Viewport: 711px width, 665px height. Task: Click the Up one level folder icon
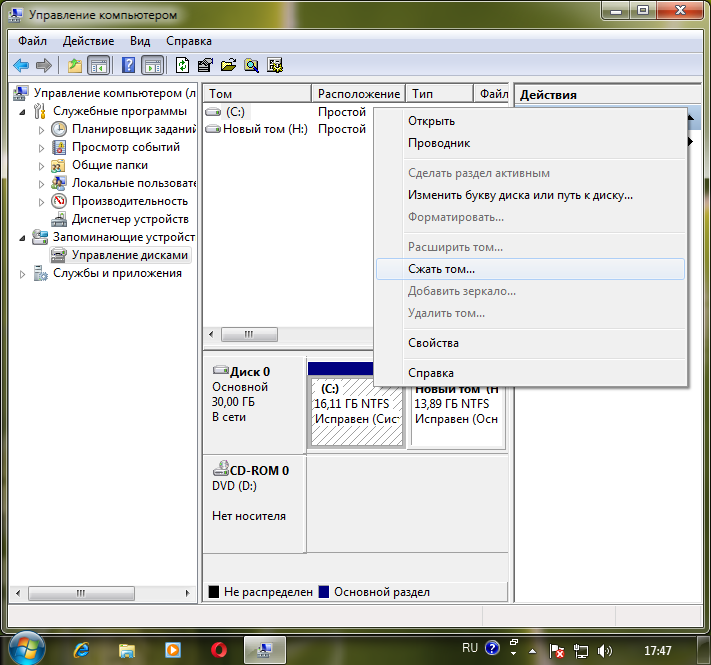coord(75,65)
